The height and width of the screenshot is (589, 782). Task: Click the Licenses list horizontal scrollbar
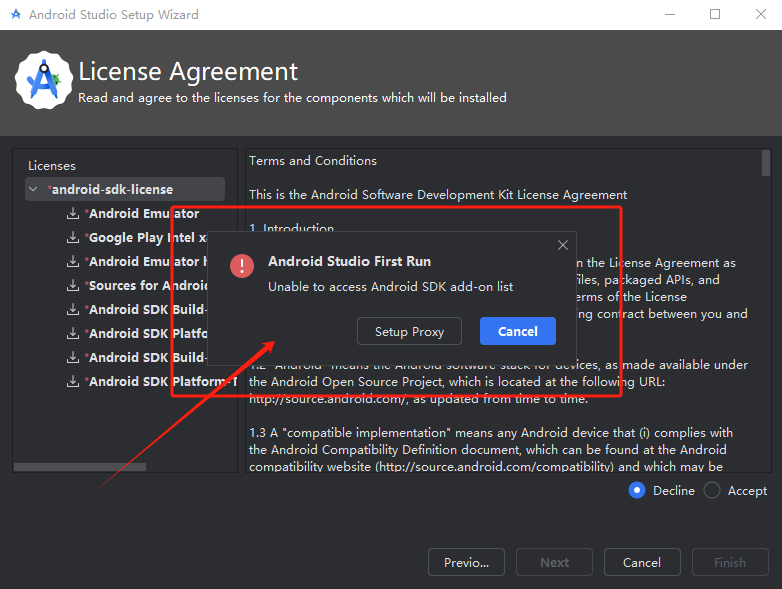pos(80,467)
